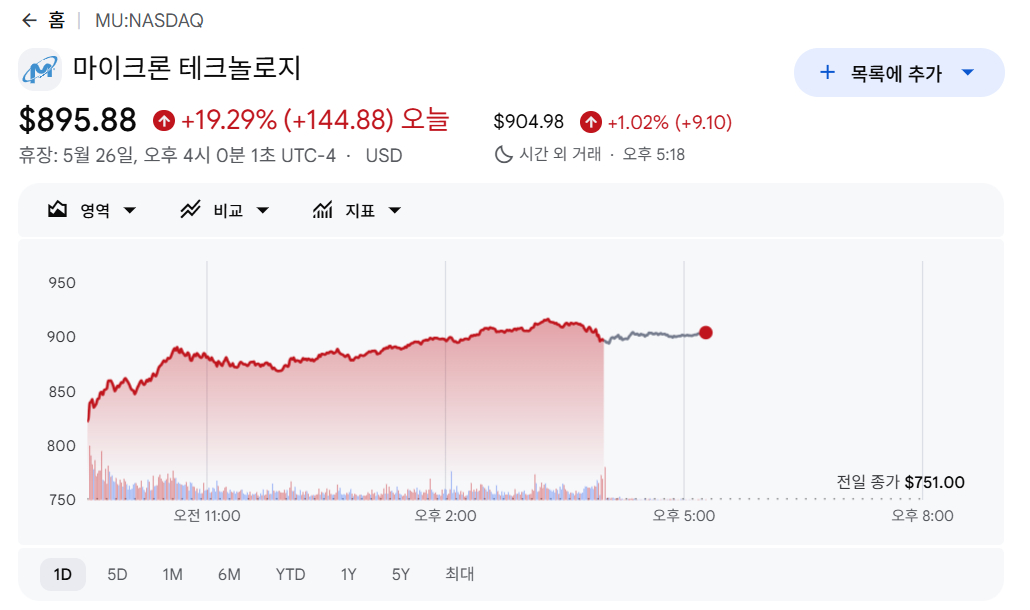The width and height of the screenshot is (1030, 610).
Task: Select the 5D time range tab
Action: point(117,575)
